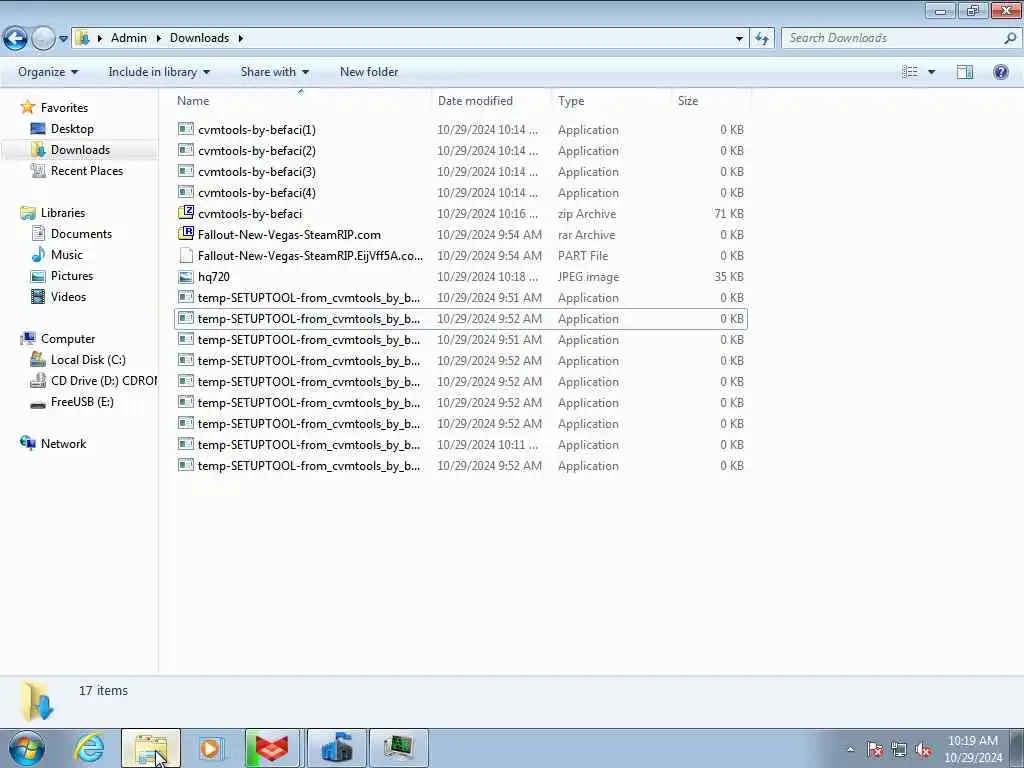1024x768 pixels.
Task: Open the Organize menu
Action: [x=48, y=72]
